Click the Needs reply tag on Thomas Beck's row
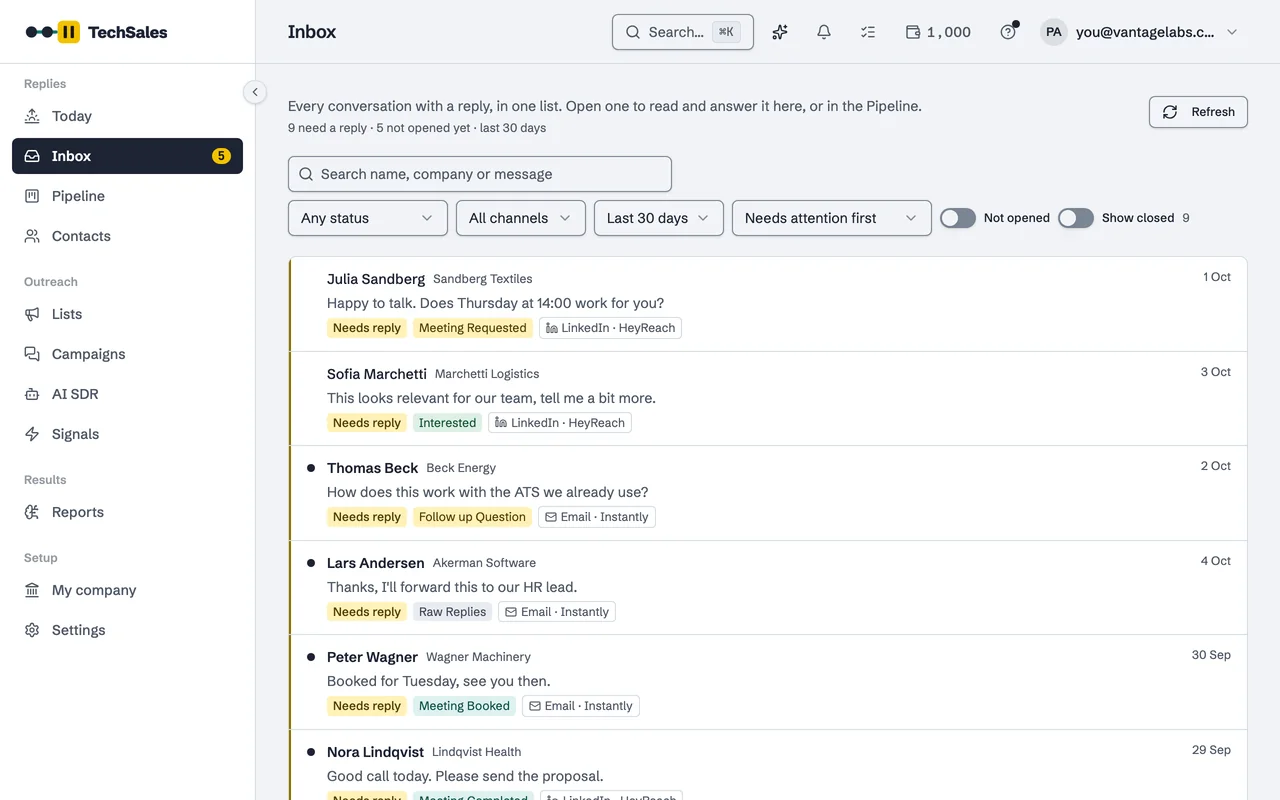The height and width of the screenshot is (800, 1280). click(367, 517)
